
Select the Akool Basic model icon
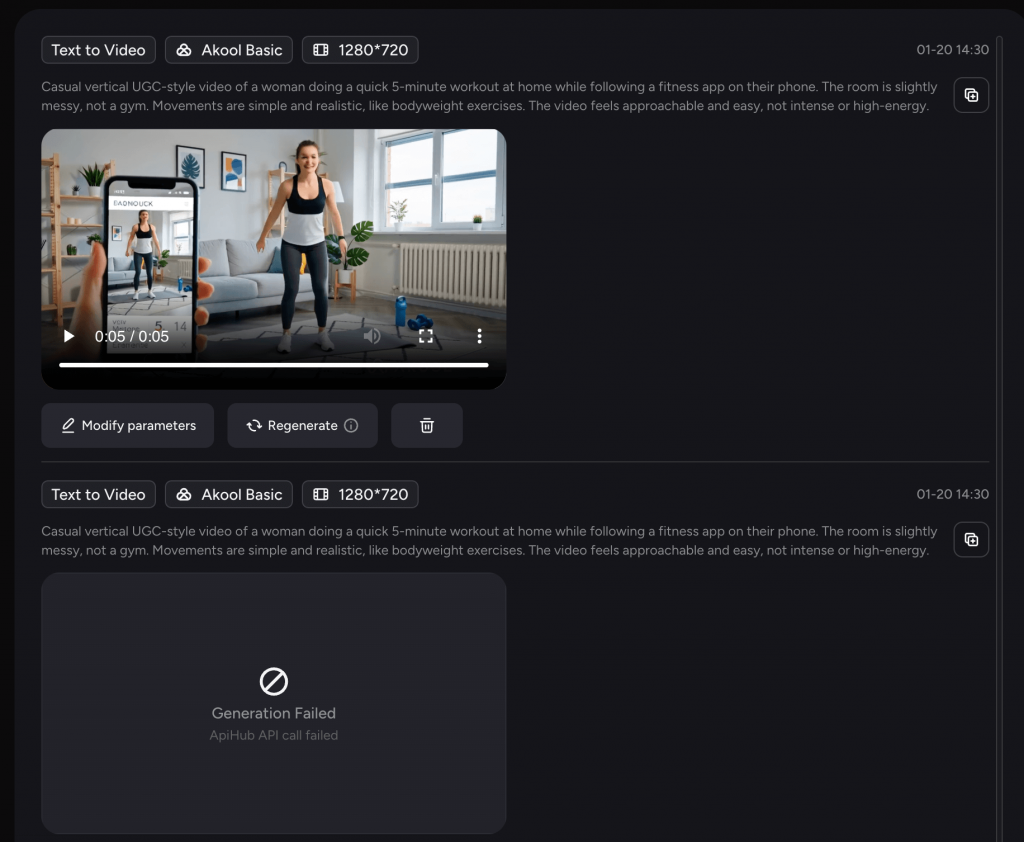pos(185,49)
